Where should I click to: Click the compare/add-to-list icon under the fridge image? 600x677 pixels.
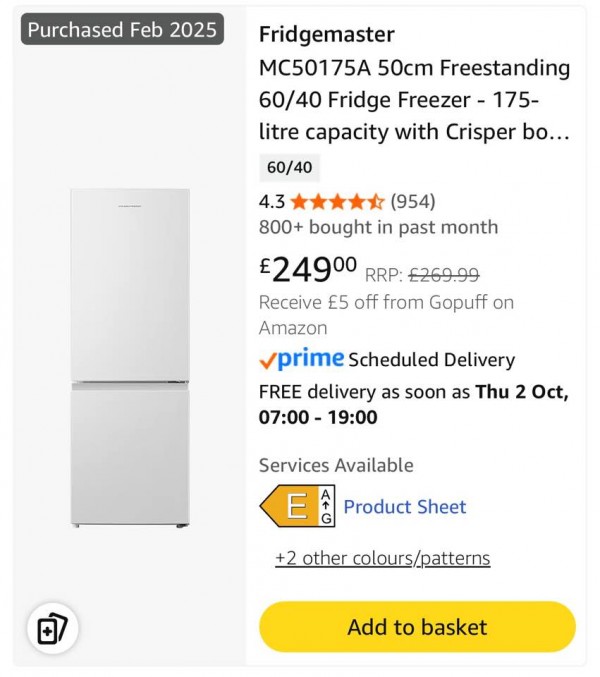tap(51, 630)
